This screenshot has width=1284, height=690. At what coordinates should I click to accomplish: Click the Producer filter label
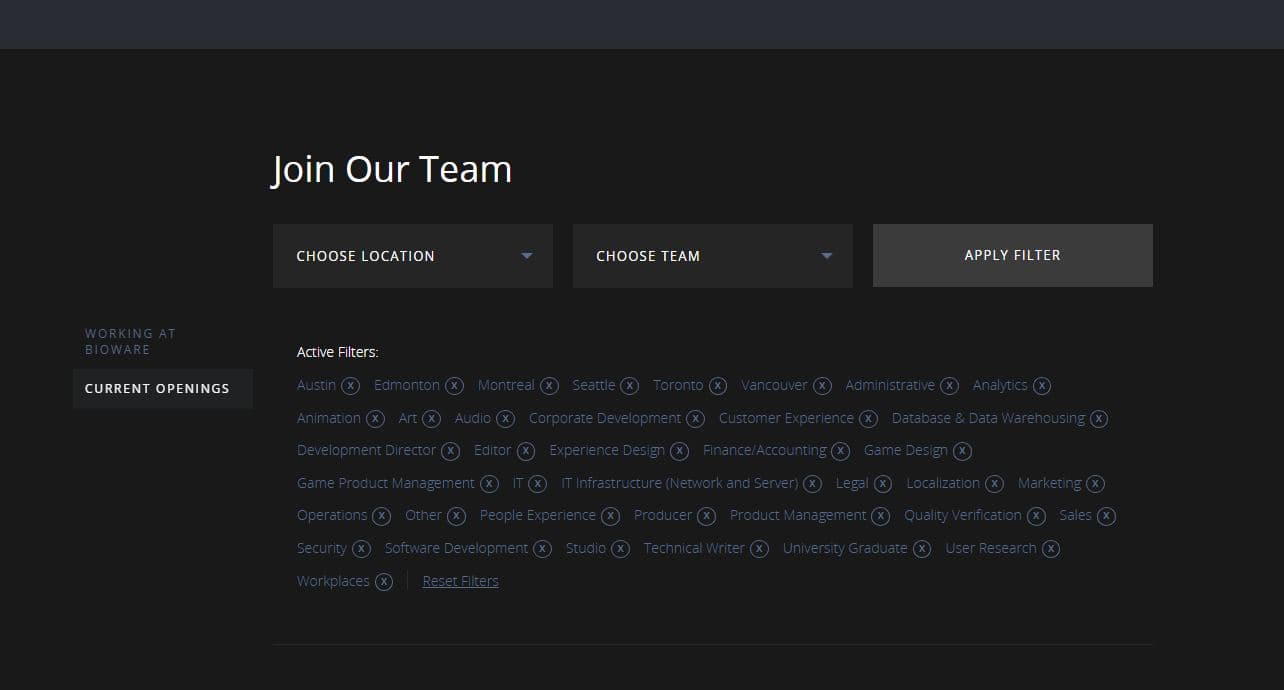(663, 515)
